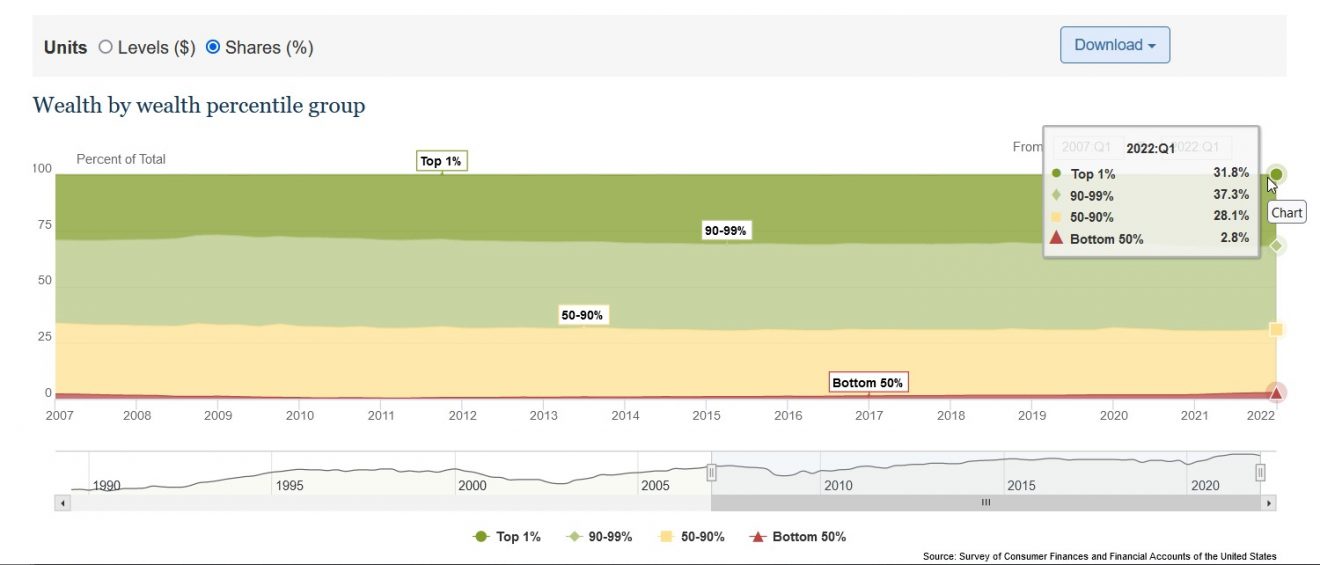1320x565 pixels.
Task: Click the 90-99% diamond data marker
Action: tap(1276, 246)
